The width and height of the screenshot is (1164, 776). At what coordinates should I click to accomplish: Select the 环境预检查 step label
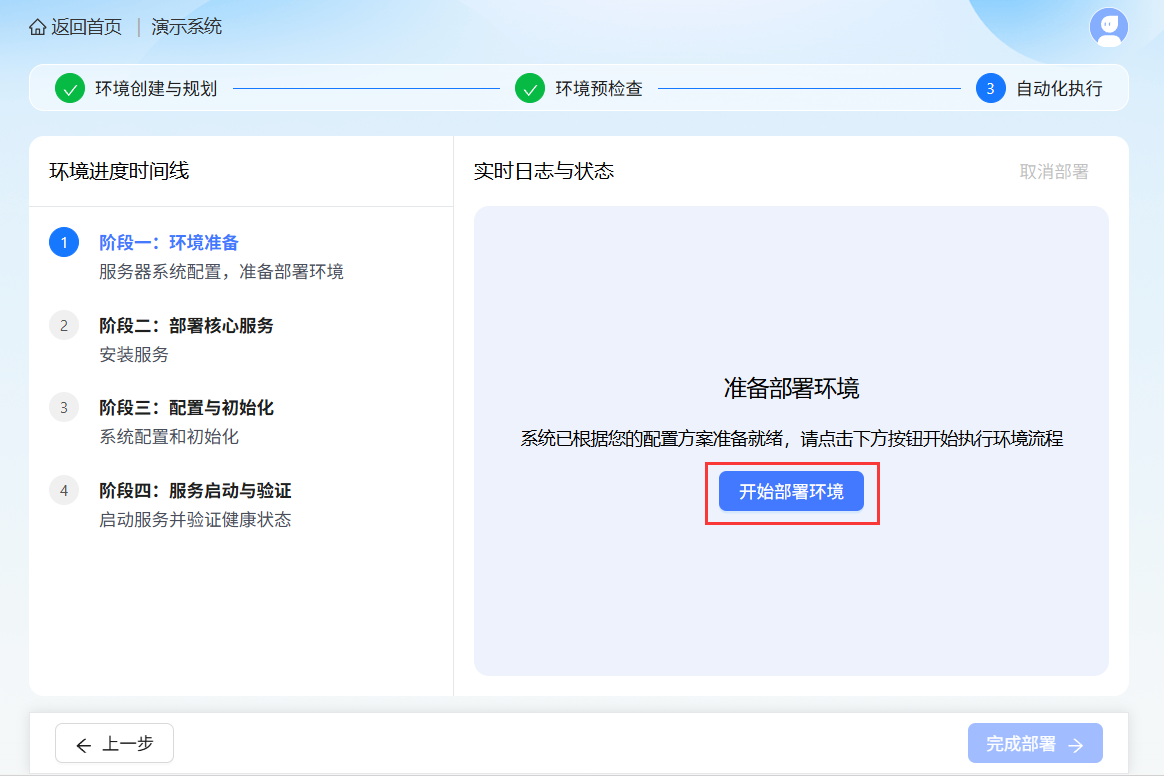pyautogui.click(x=599, y=89)
